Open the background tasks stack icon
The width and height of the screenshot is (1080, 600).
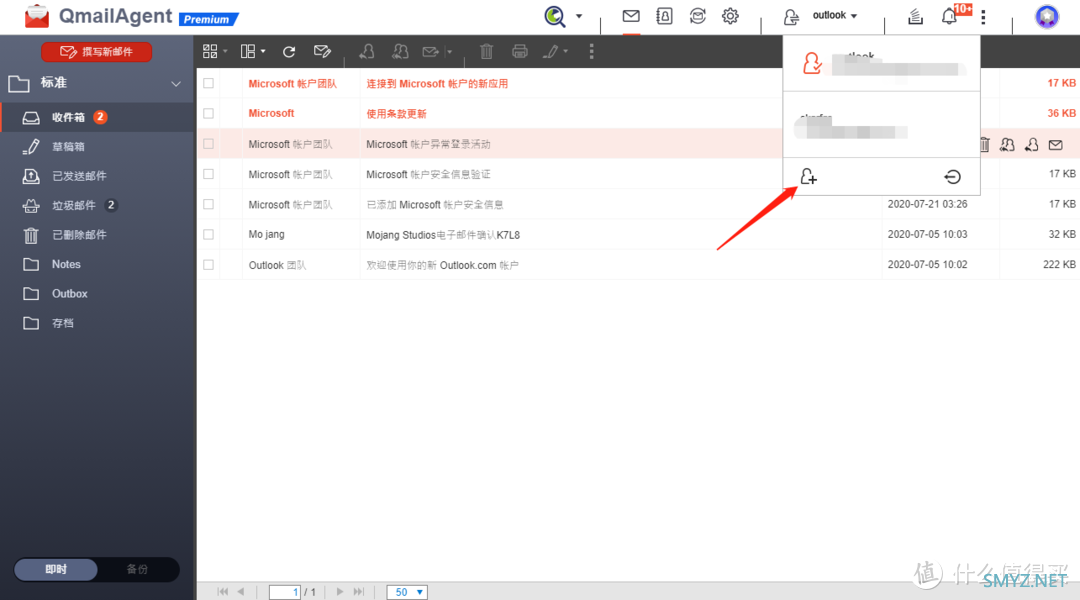[915, 16]
